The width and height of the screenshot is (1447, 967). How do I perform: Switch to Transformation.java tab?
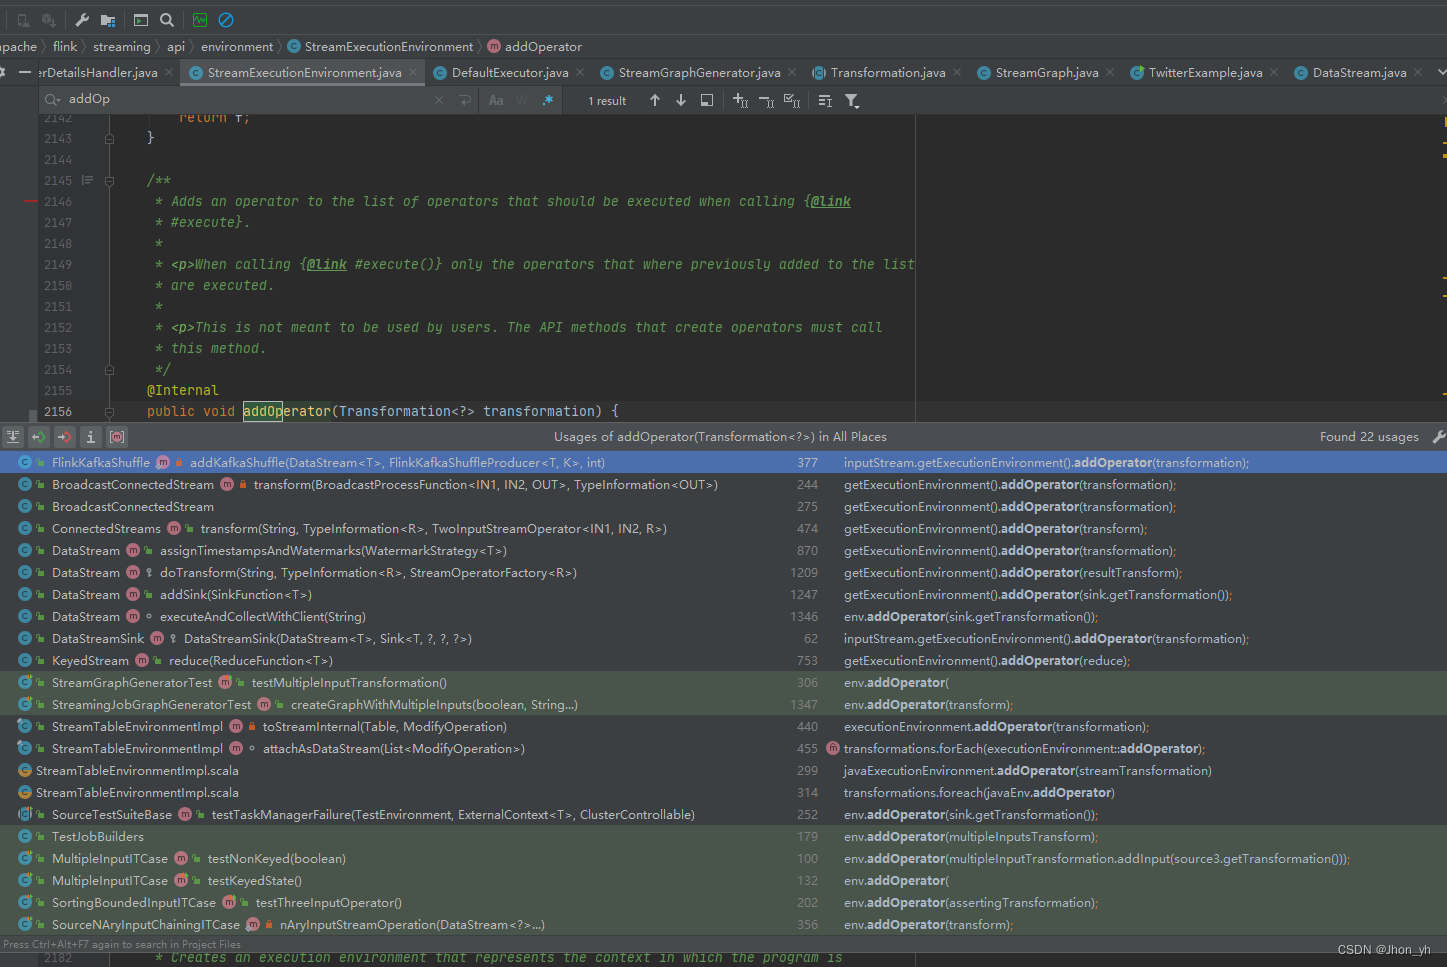pyautogui.click(x=888, y=73)
